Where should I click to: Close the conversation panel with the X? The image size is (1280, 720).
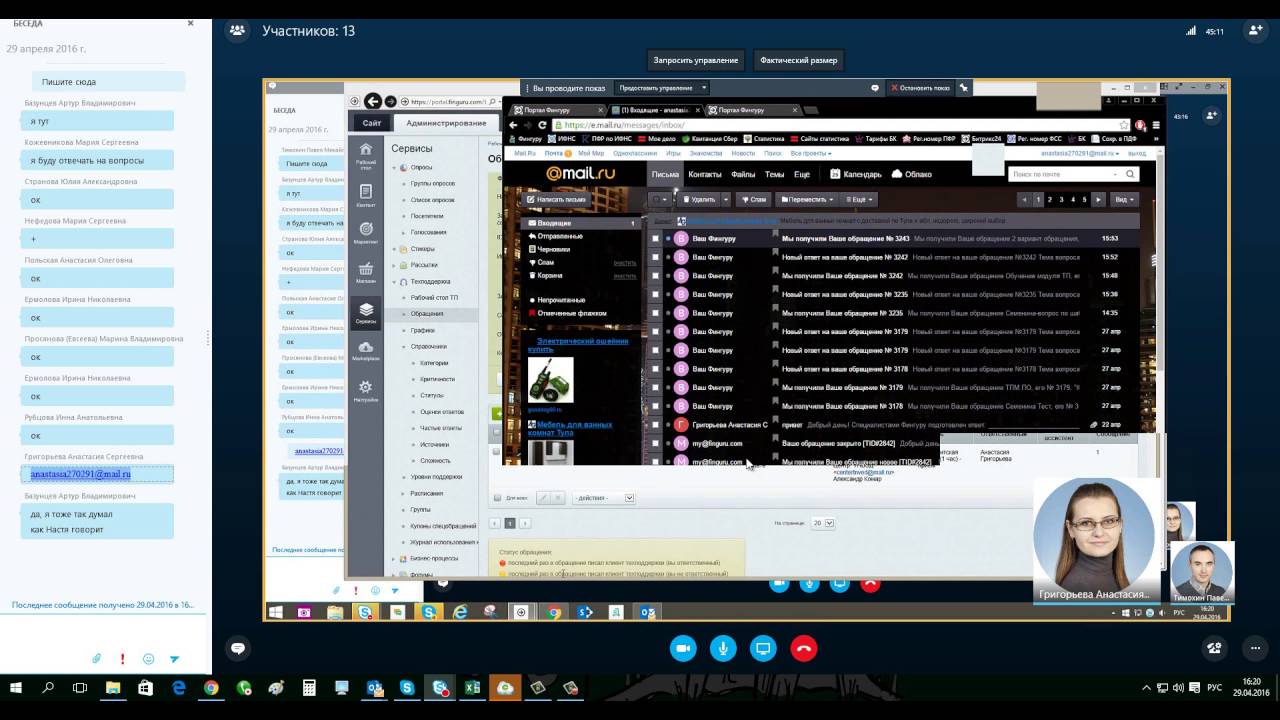coord(190,22)
